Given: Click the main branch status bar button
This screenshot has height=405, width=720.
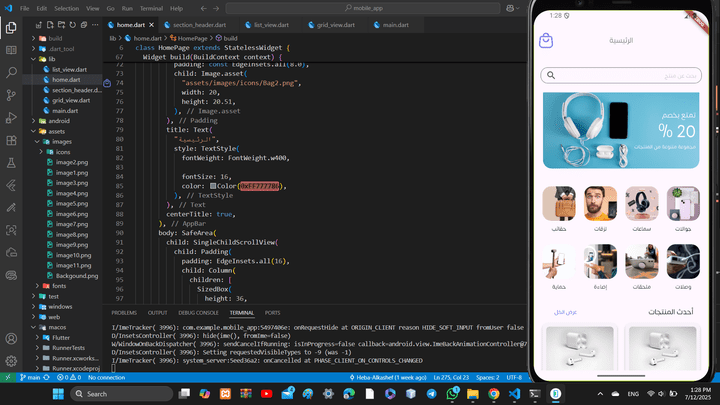Looking at the screenshot, I should click(x=28, y=378).
